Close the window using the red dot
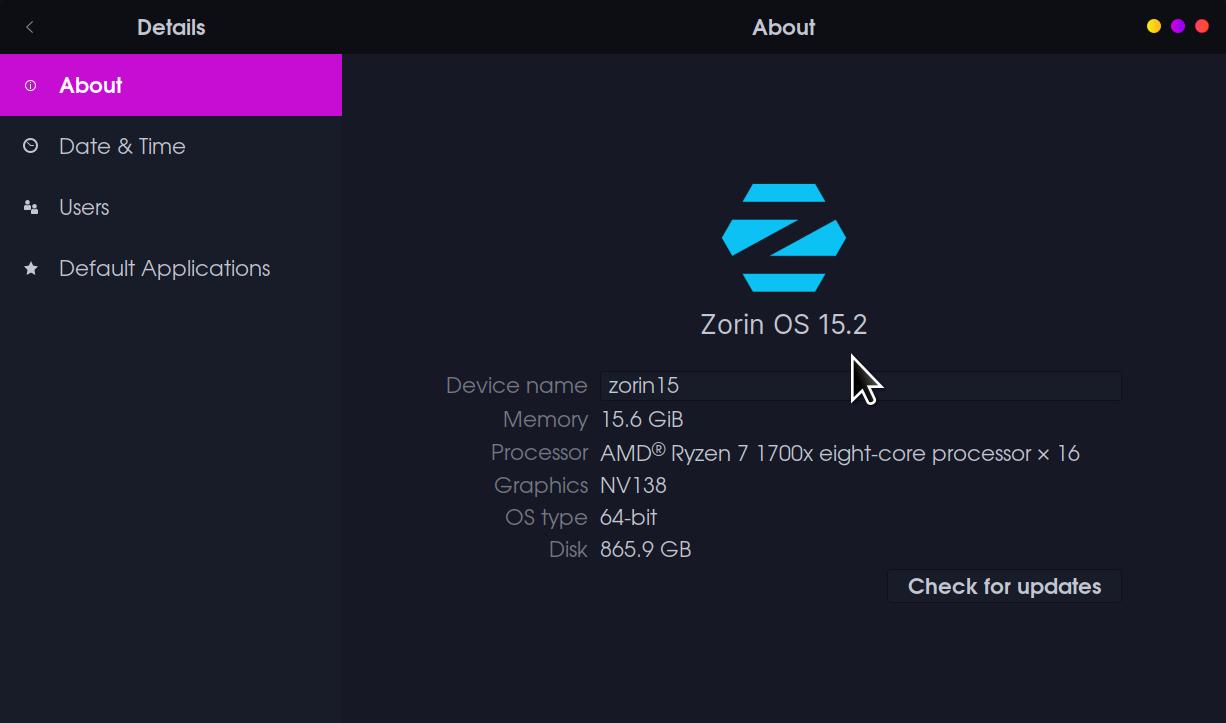Viewport: 1226px width, 723px height. [1202, 27]
